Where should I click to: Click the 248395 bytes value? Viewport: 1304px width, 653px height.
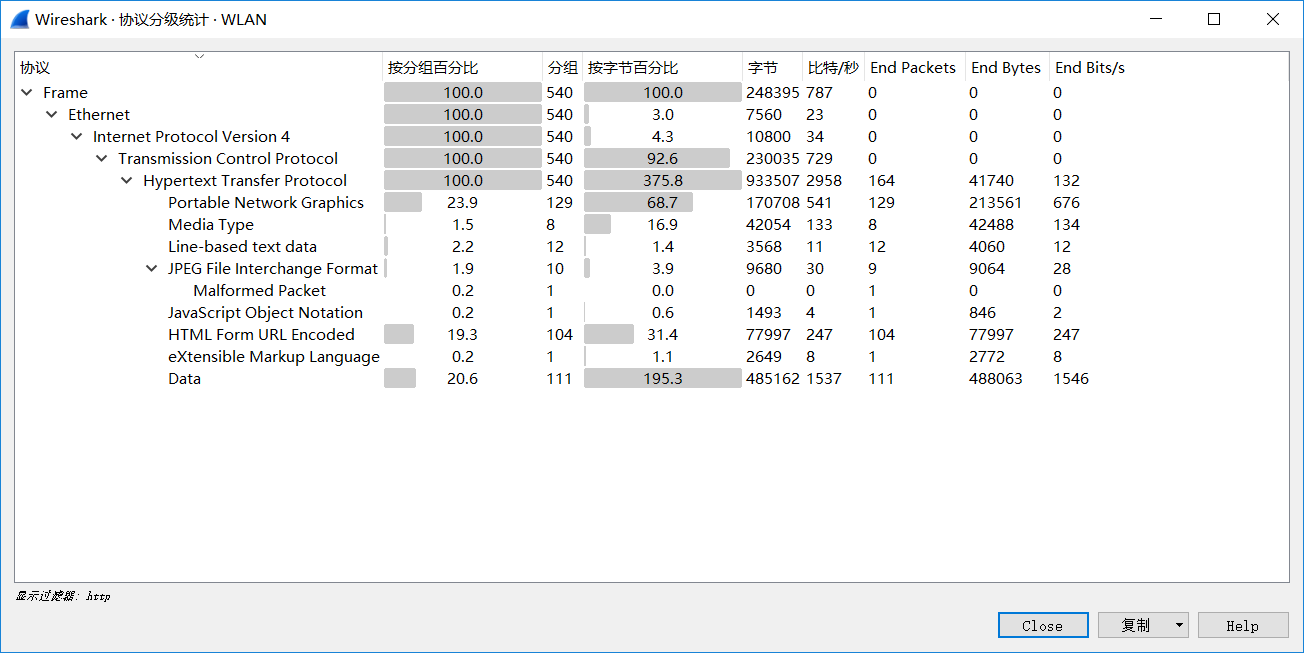(x=773, y=92)
